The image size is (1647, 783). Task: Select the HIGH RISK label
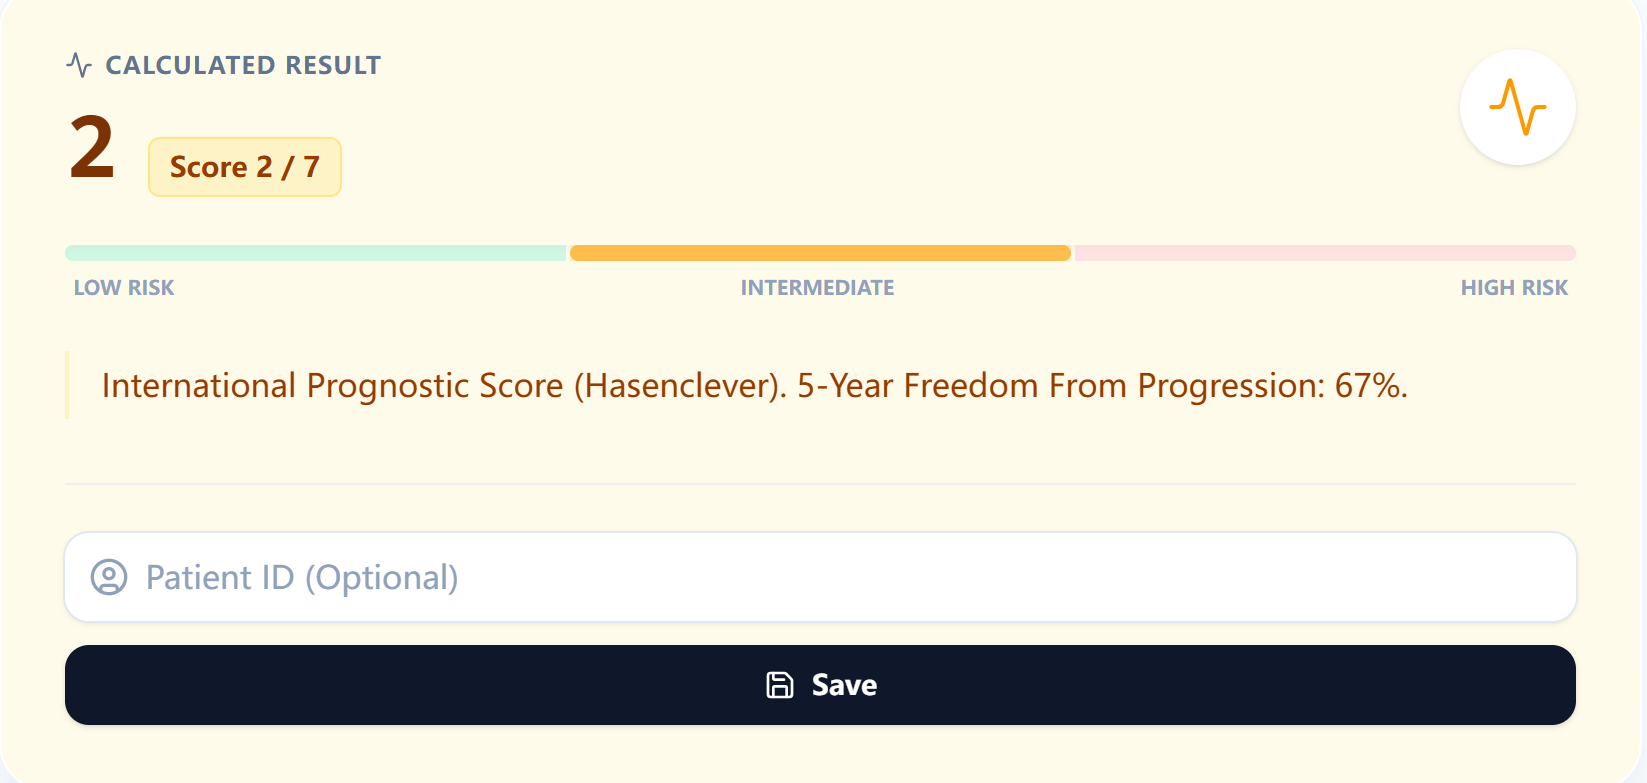(x=1514, y=287)
